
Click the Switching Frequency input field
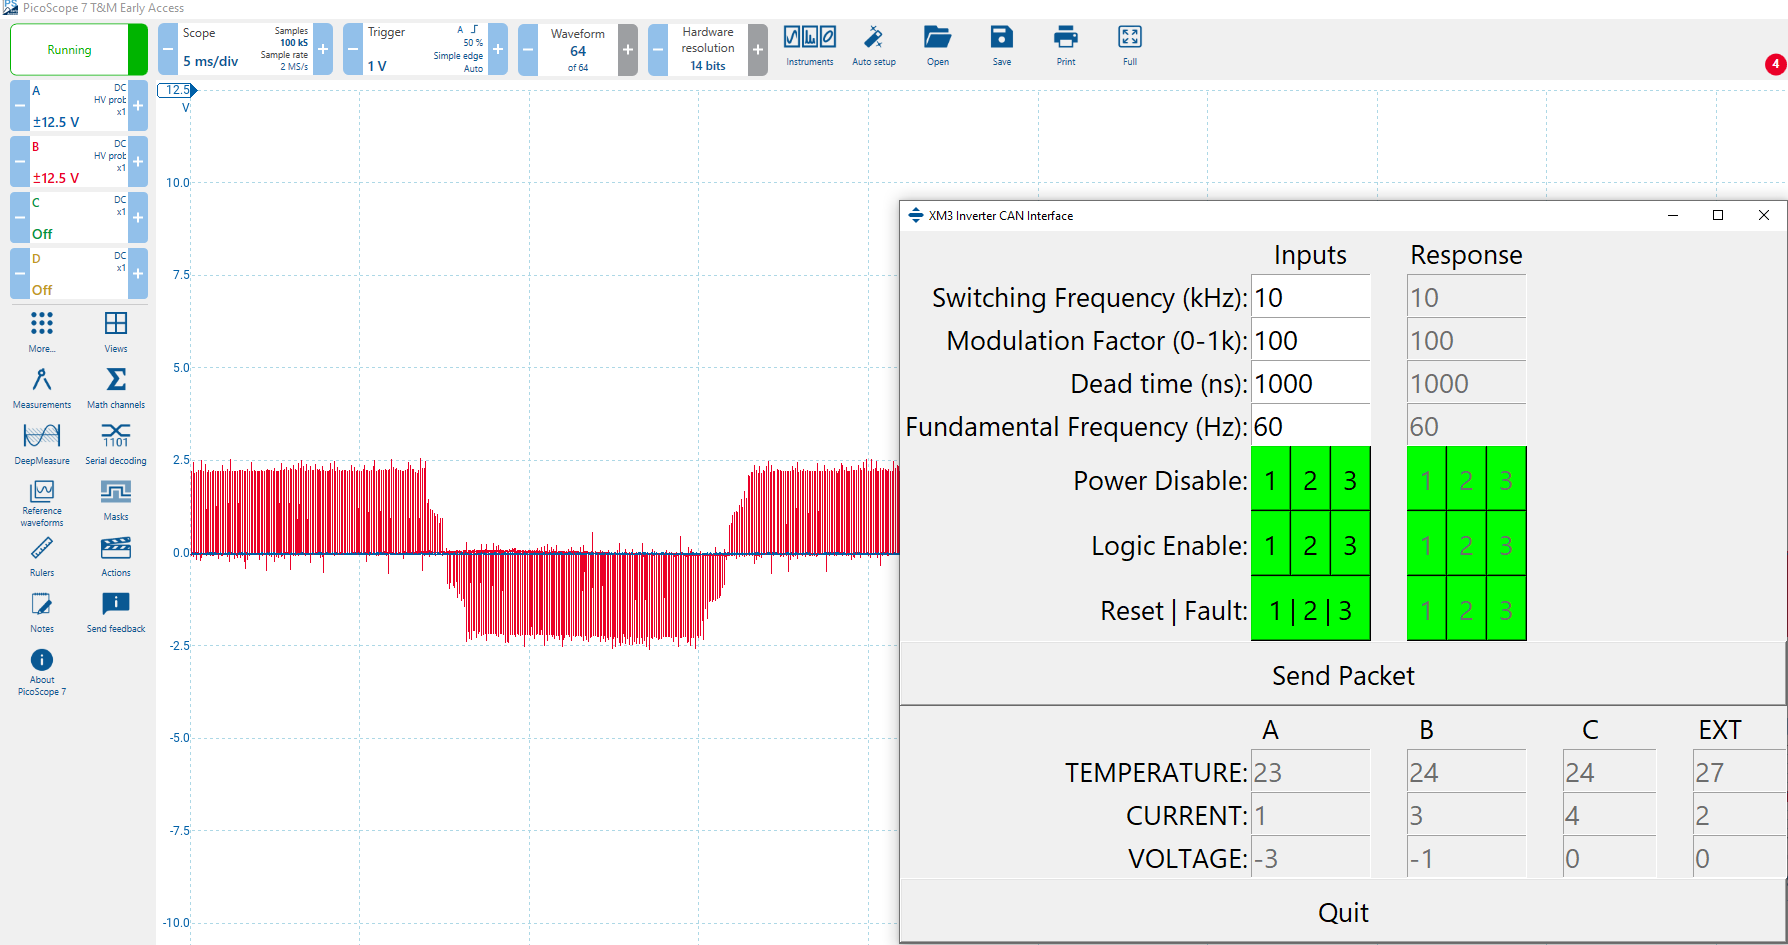coord(1310,297)
